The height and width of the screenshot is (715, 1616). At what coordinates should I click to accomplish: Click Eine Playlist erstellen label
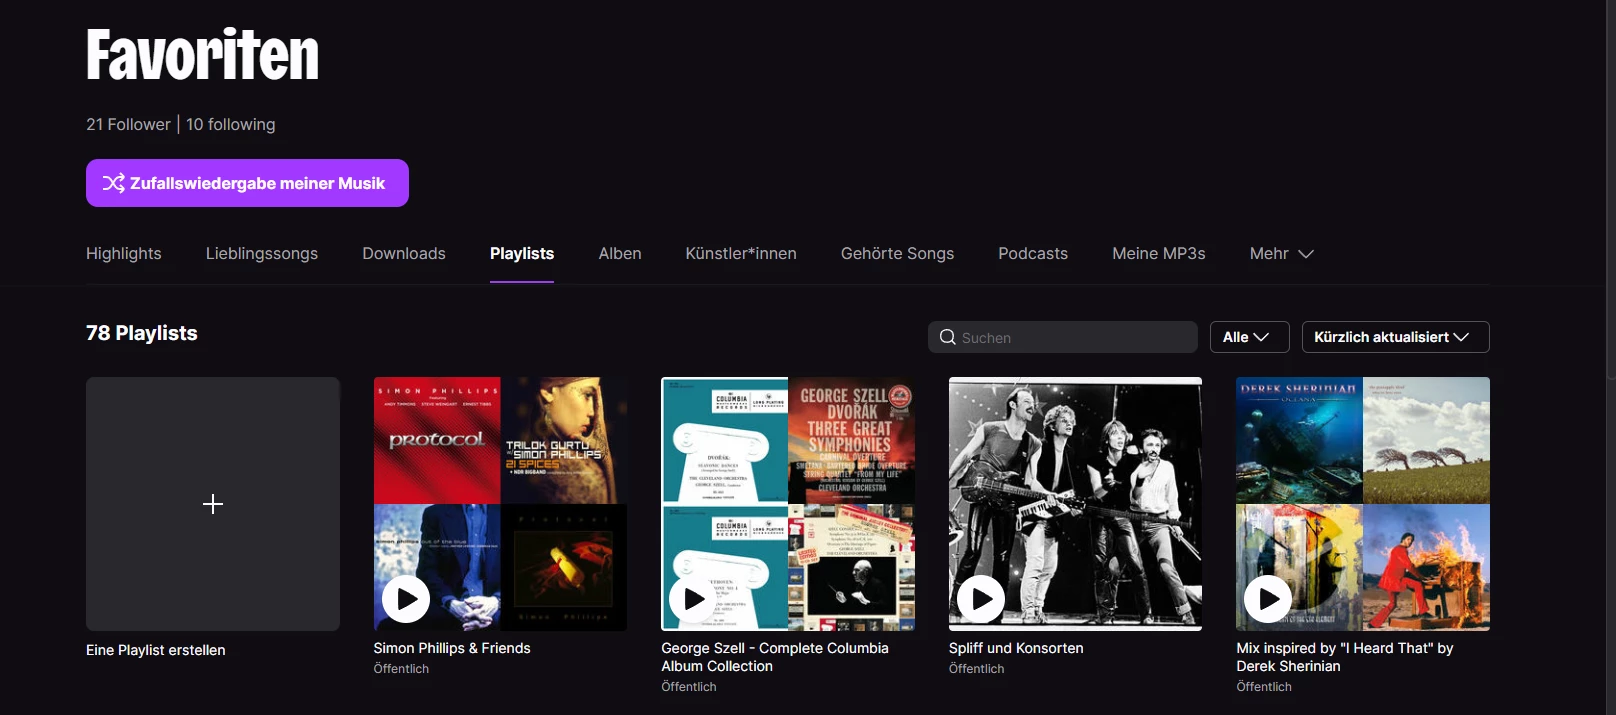pos(156,650)
